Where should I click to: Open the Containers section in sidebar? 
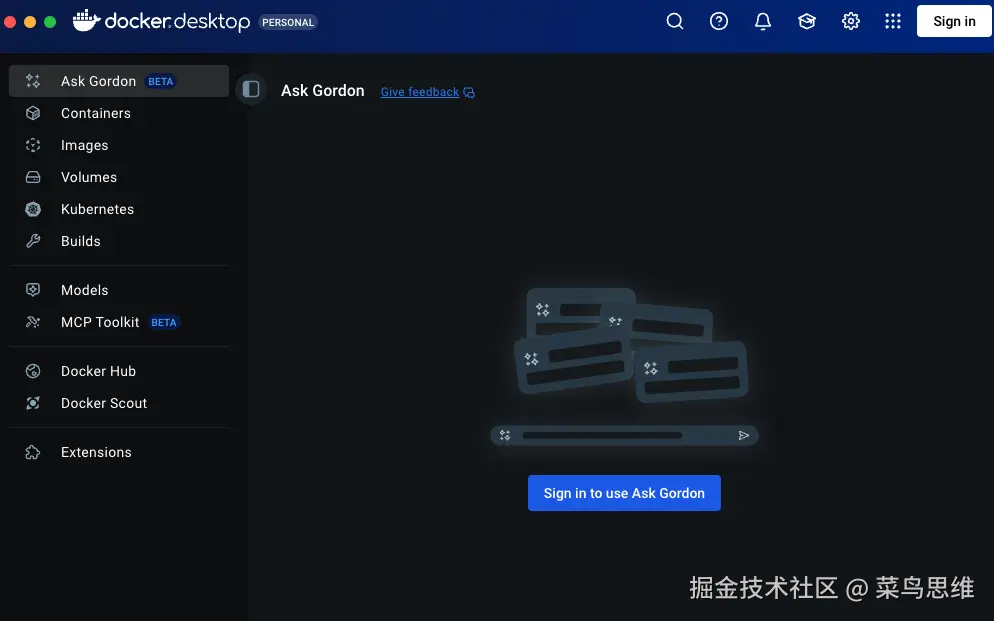click(95, 113)
